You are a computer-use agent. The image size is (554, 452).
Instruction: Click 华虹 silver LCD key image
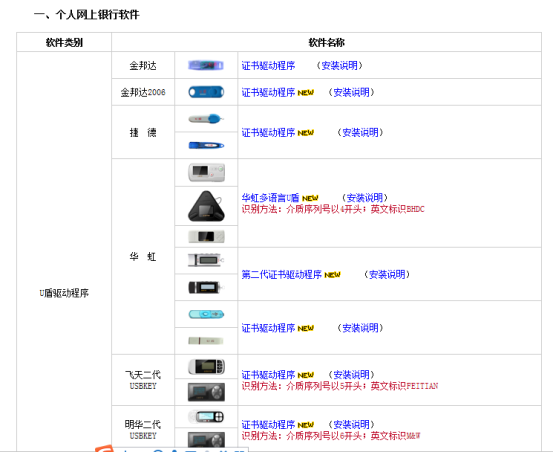(206, 260)
